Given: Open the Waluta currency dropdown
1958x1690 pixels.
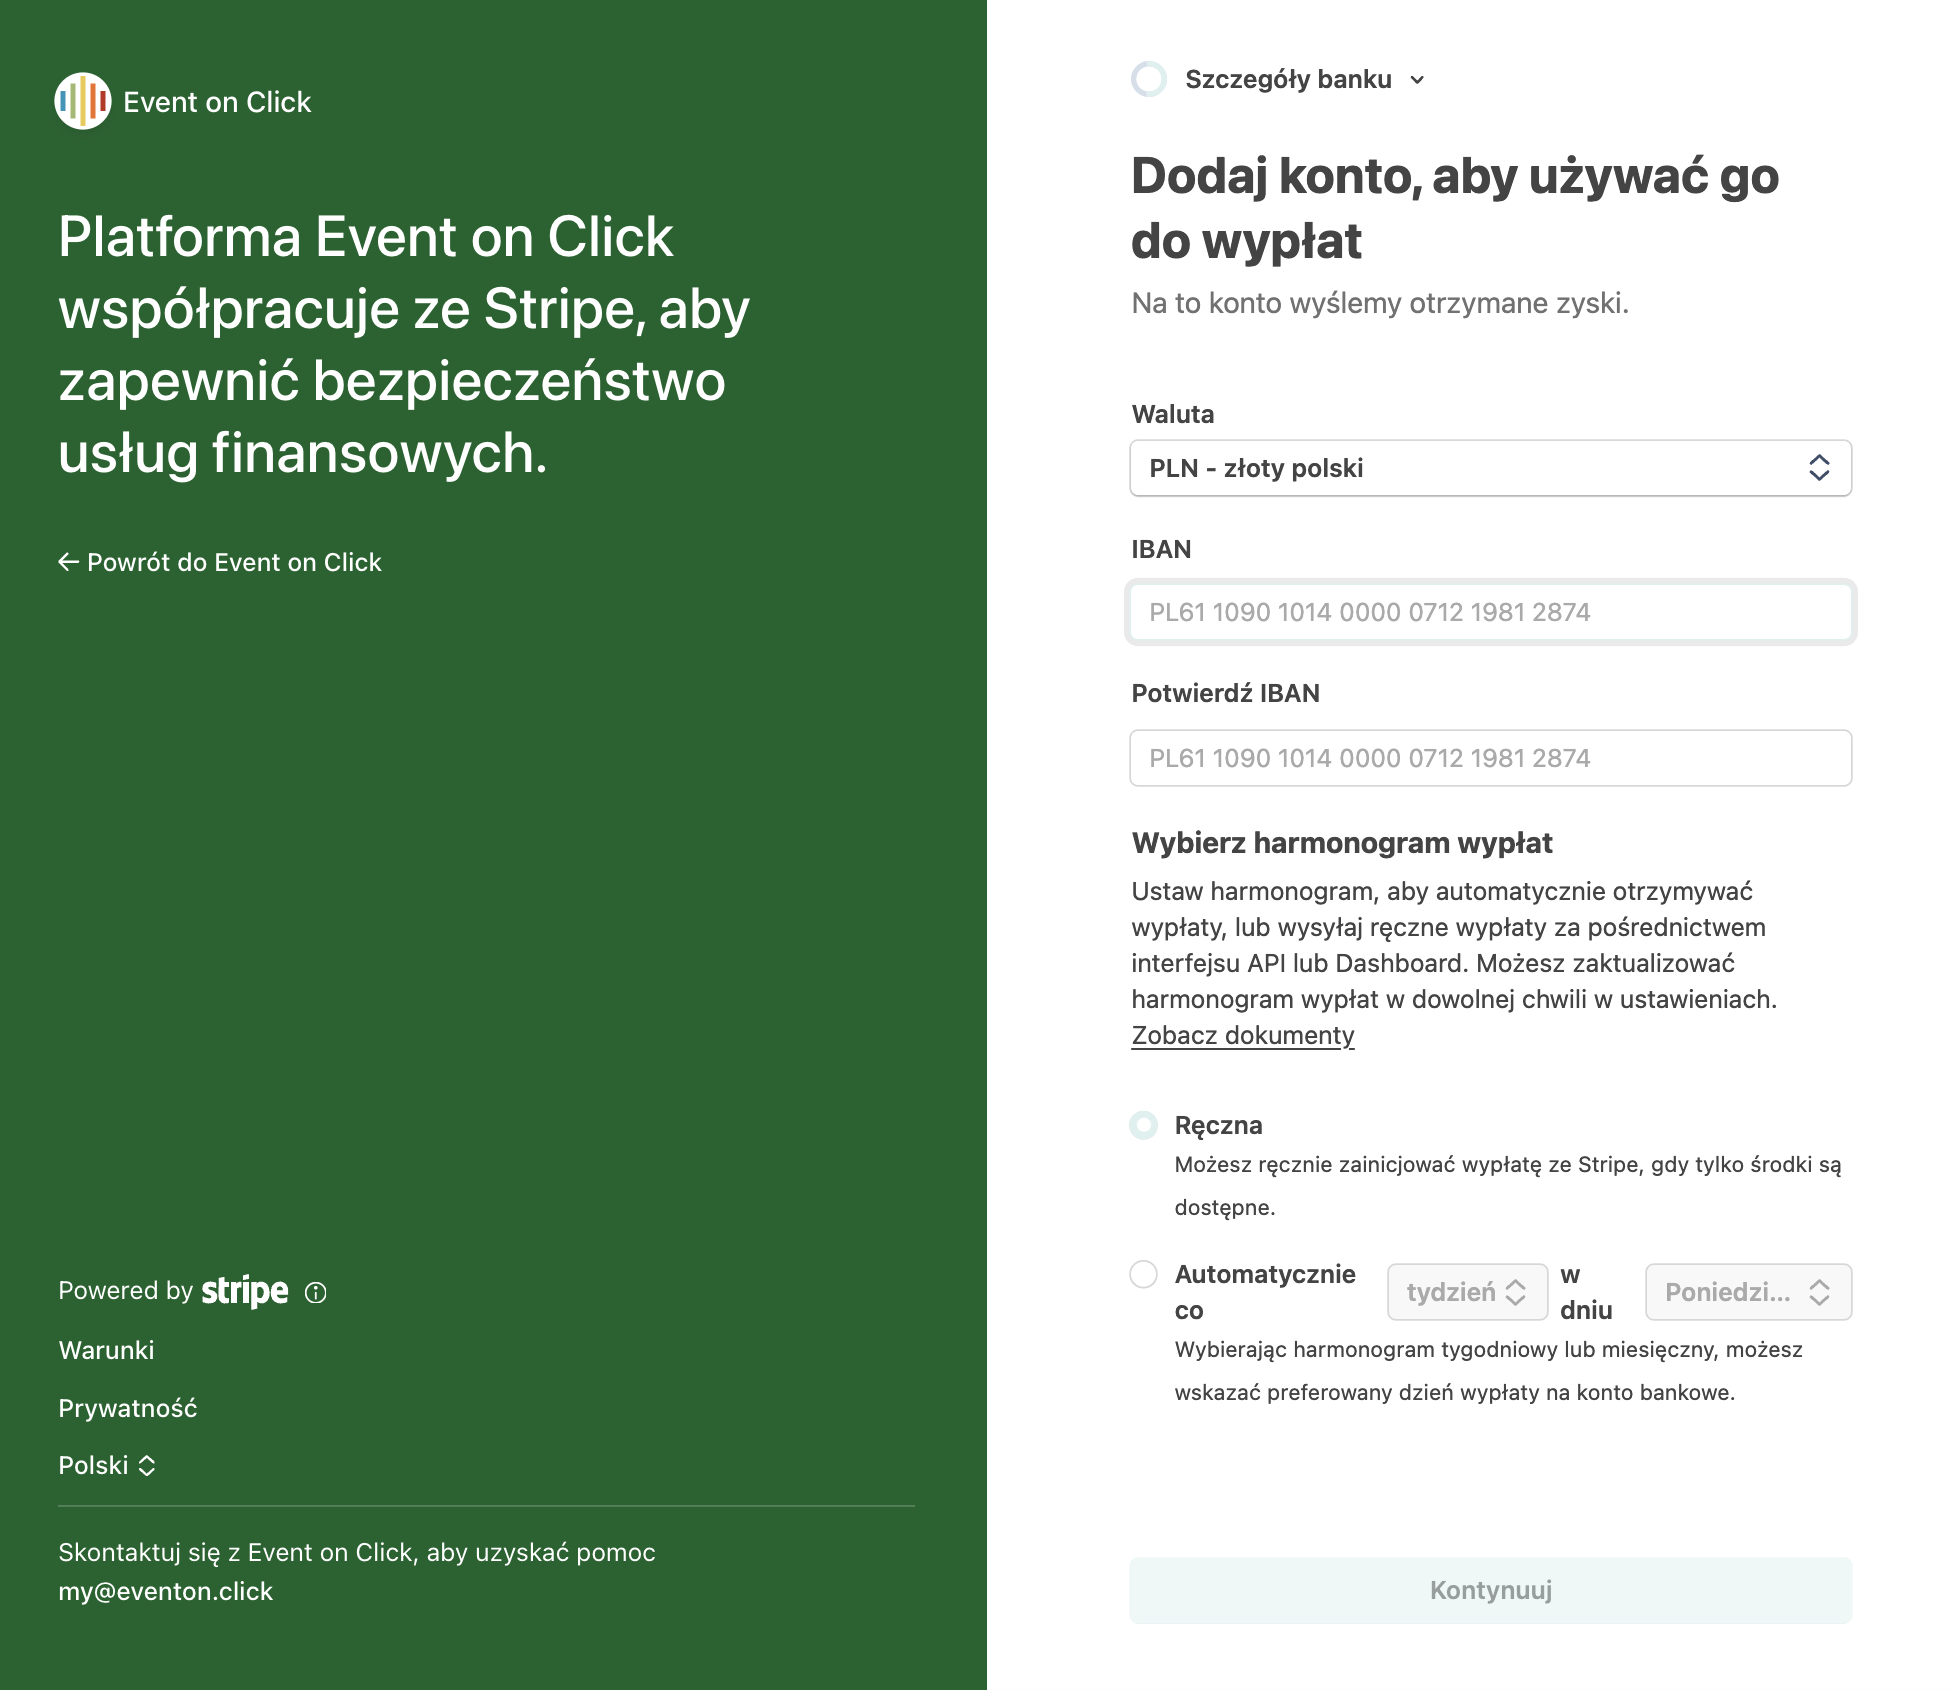Looking at the screenshot, I should click(1490, 468).
